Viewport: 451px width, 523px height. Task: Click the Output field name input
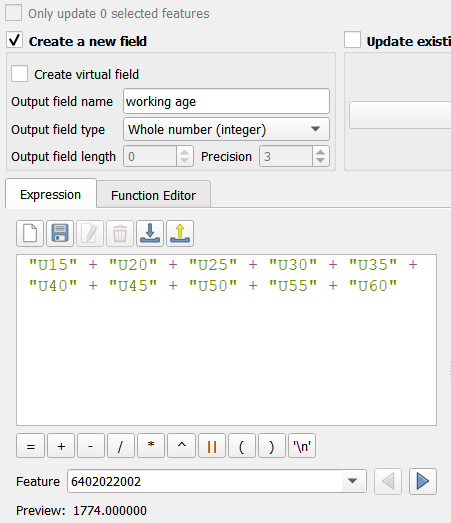(x=226, y=101)
